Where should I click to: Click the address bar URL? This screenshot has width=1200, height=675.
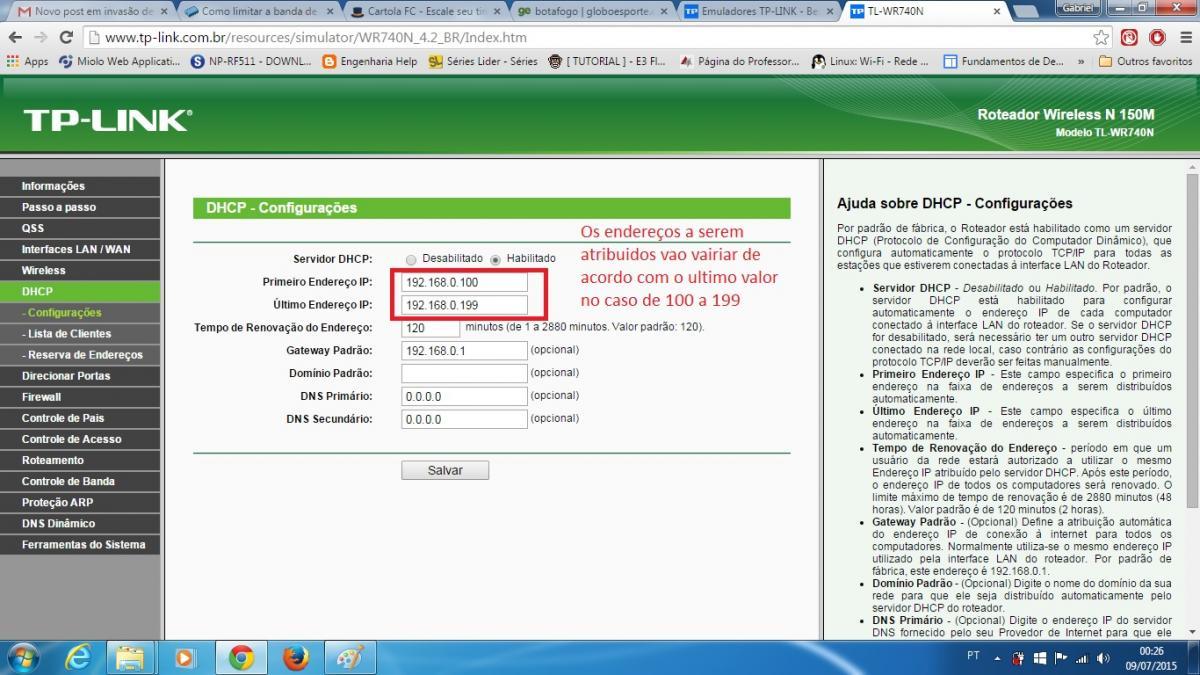click(316, 37)
